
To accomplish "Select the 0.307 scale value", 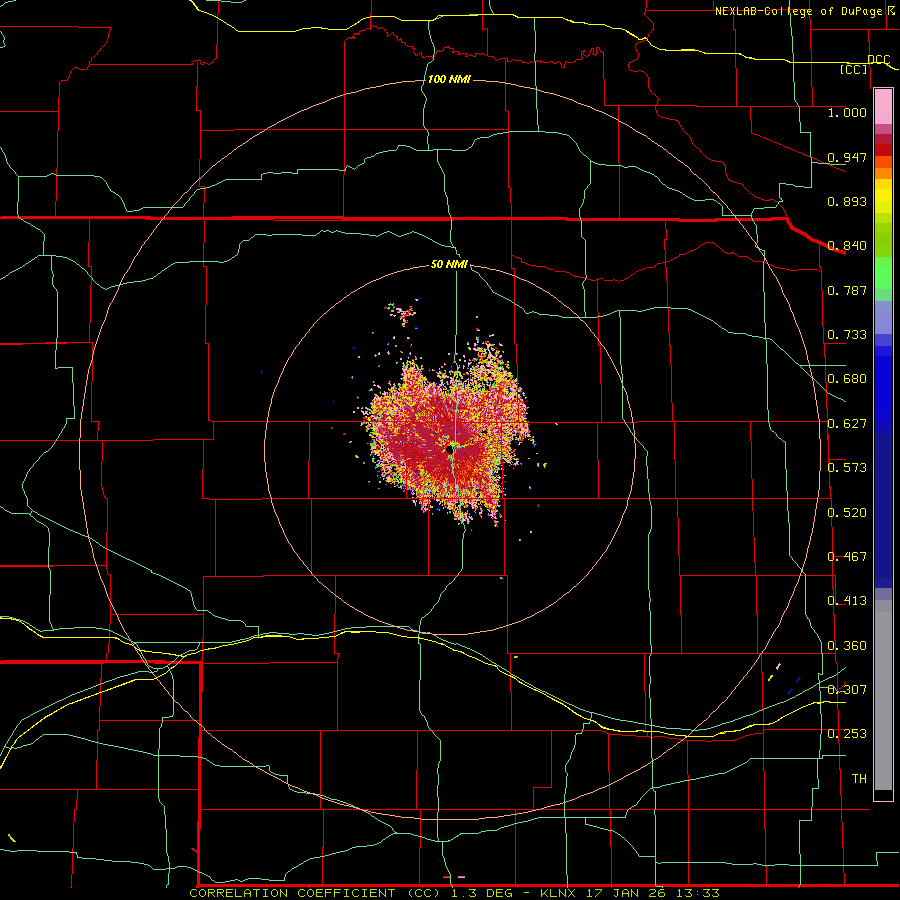I will point(847,690).
